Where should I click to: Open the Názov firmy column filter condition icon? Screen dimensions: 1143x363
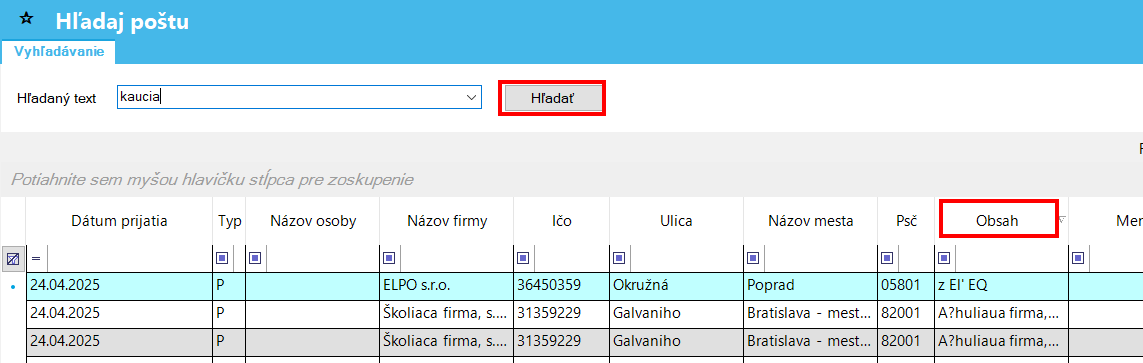[x=389, y=257]
